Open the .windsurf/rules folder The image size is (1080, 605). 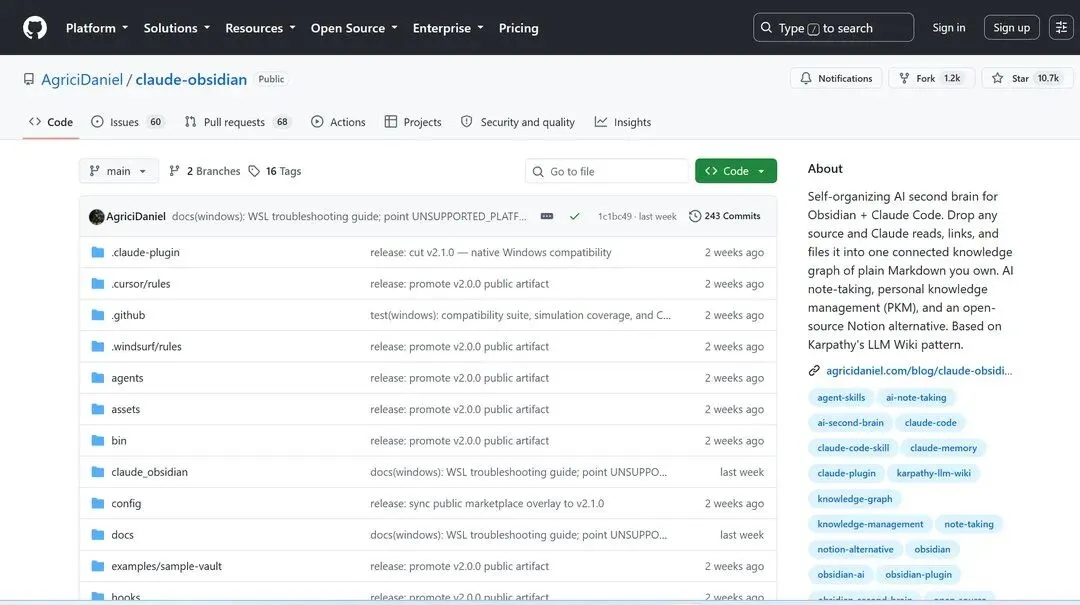point(146,347)
